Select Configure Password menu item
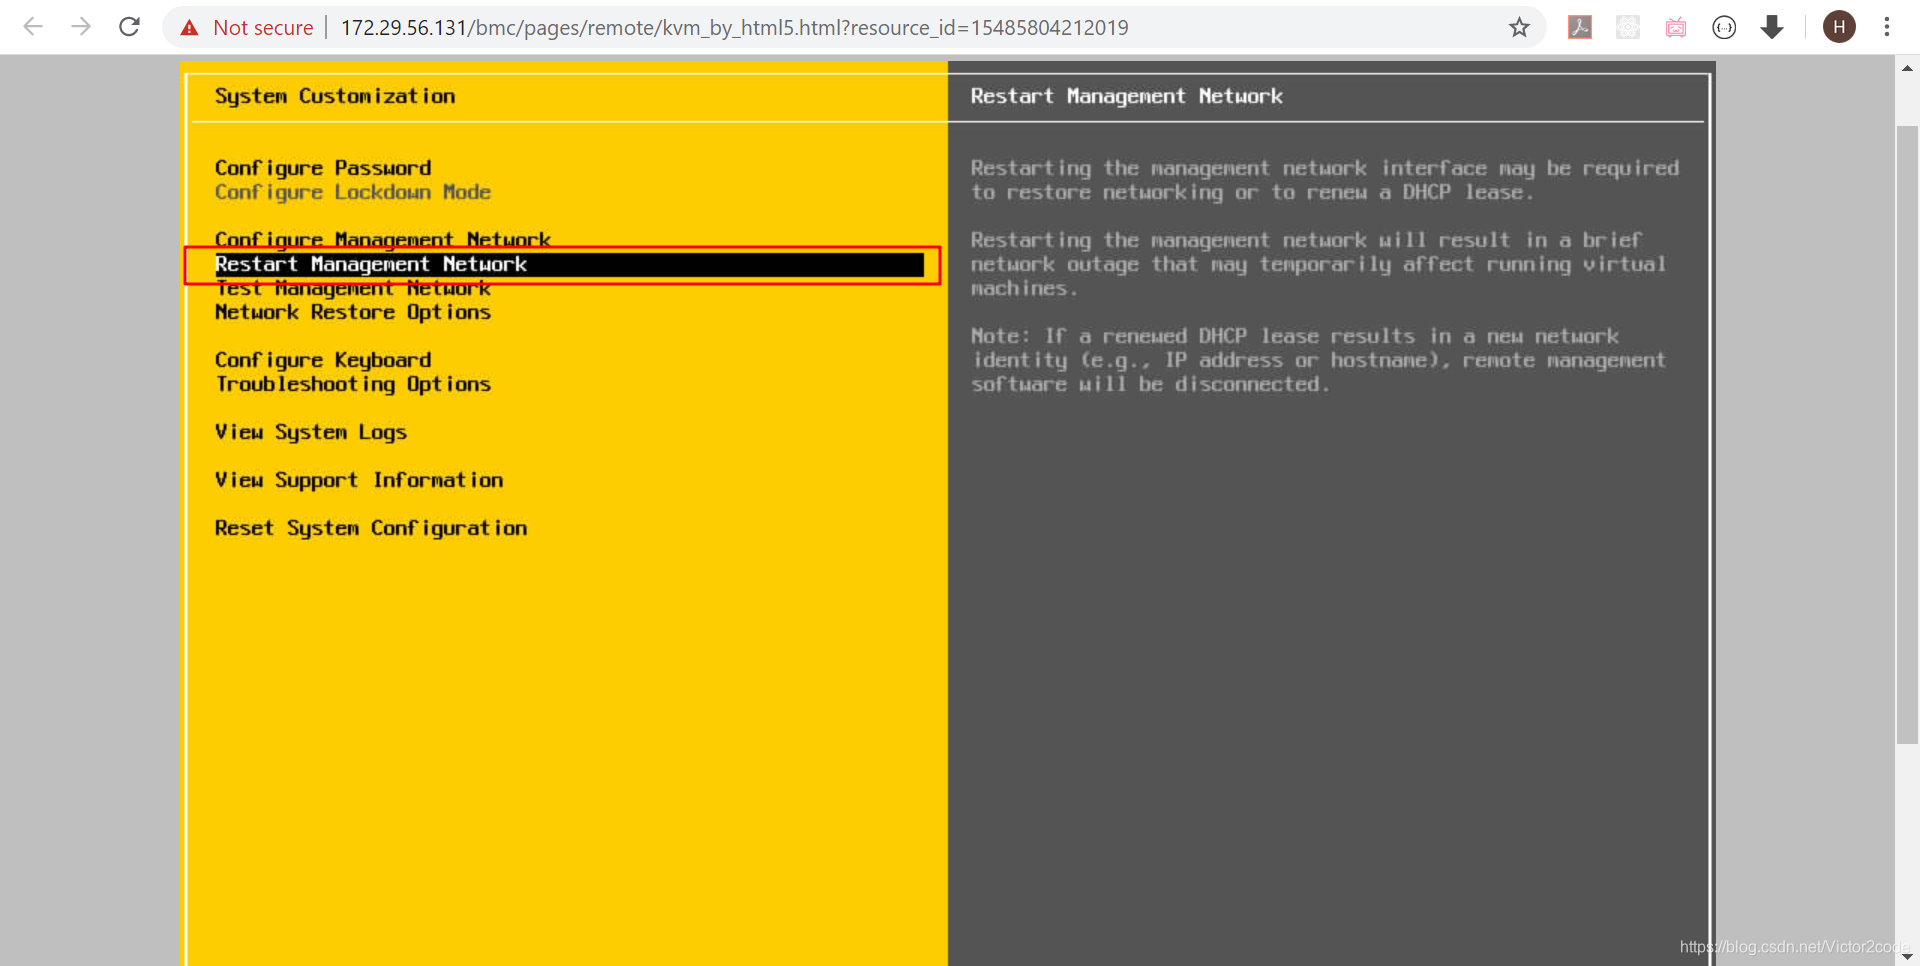Viewport: 1920px width, 966px height. (x=323, y=168)
